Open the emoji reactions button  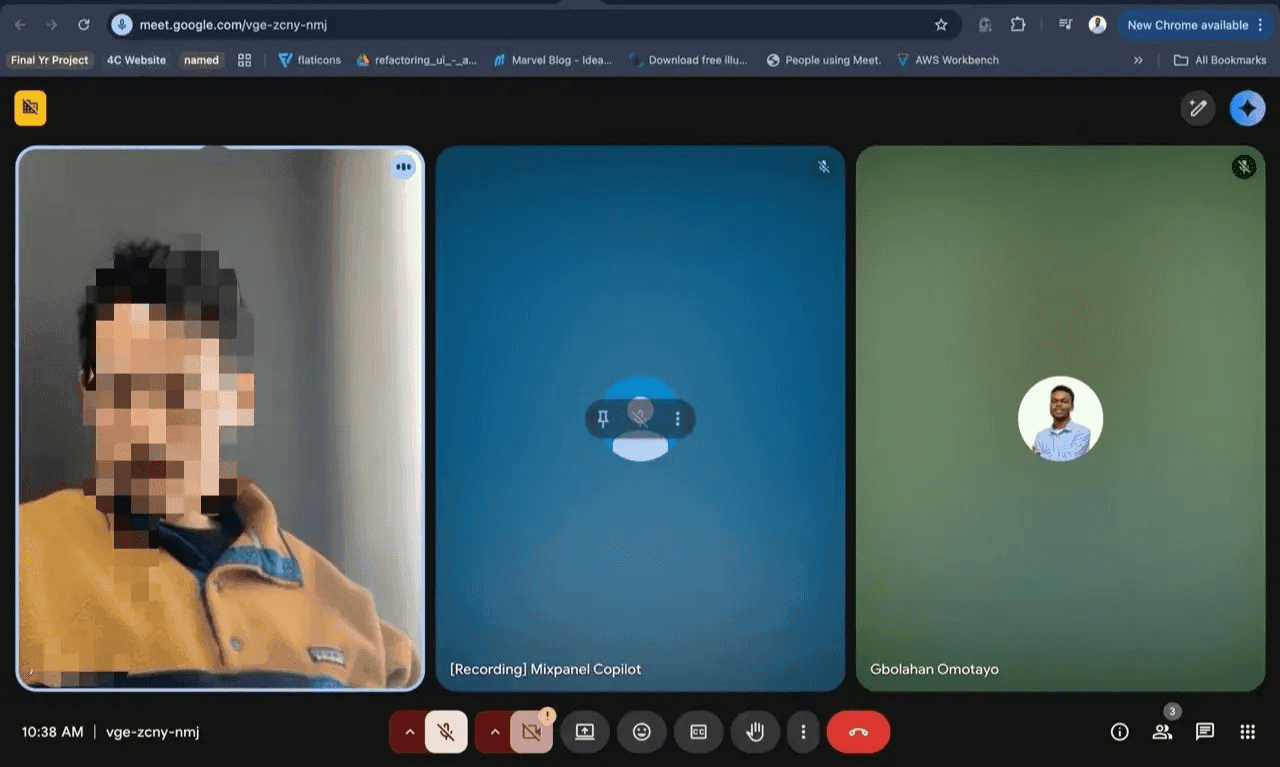[x=642, y=732]
